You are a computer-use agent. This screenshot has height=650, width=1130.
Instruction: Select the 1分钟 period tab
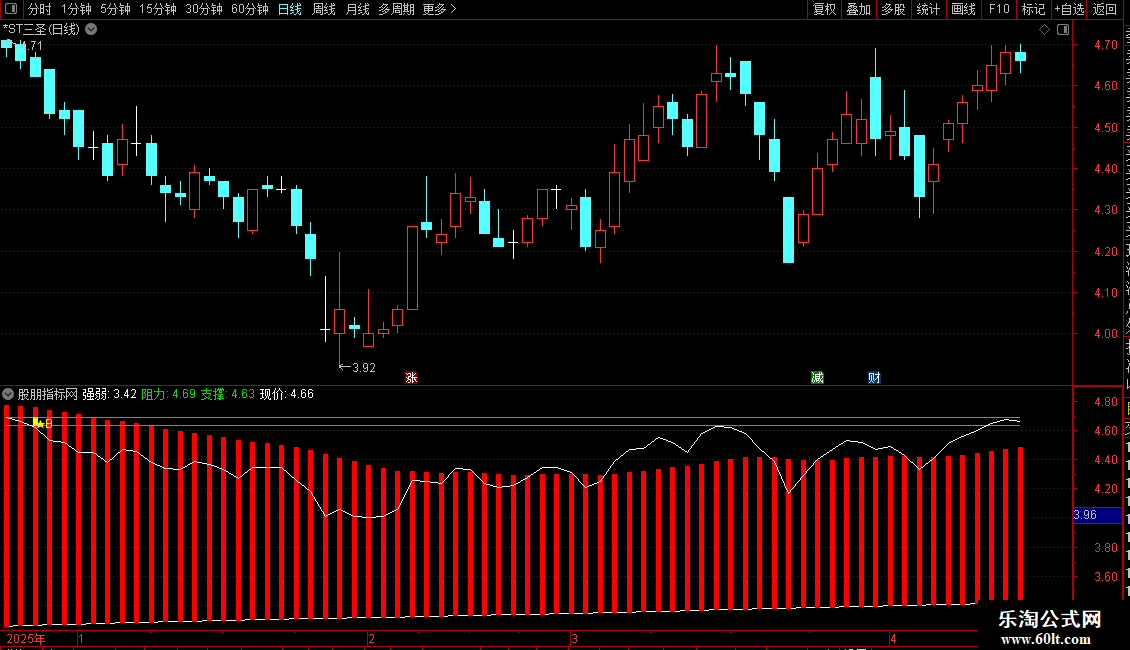76,9
